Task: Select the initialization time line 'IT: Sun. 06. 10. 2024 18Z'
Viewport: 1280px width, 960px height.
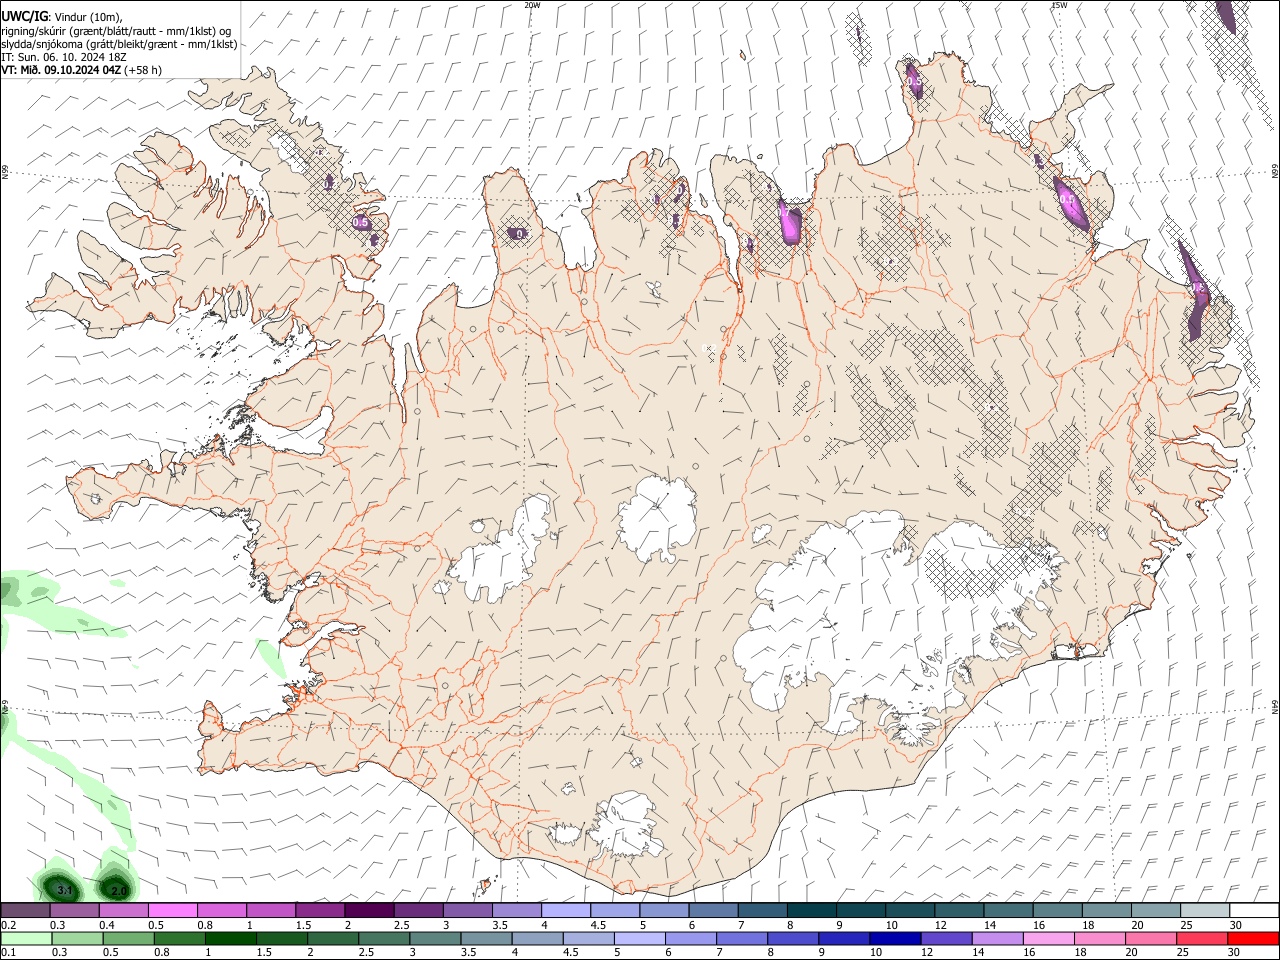Action: tap(64, 57)
